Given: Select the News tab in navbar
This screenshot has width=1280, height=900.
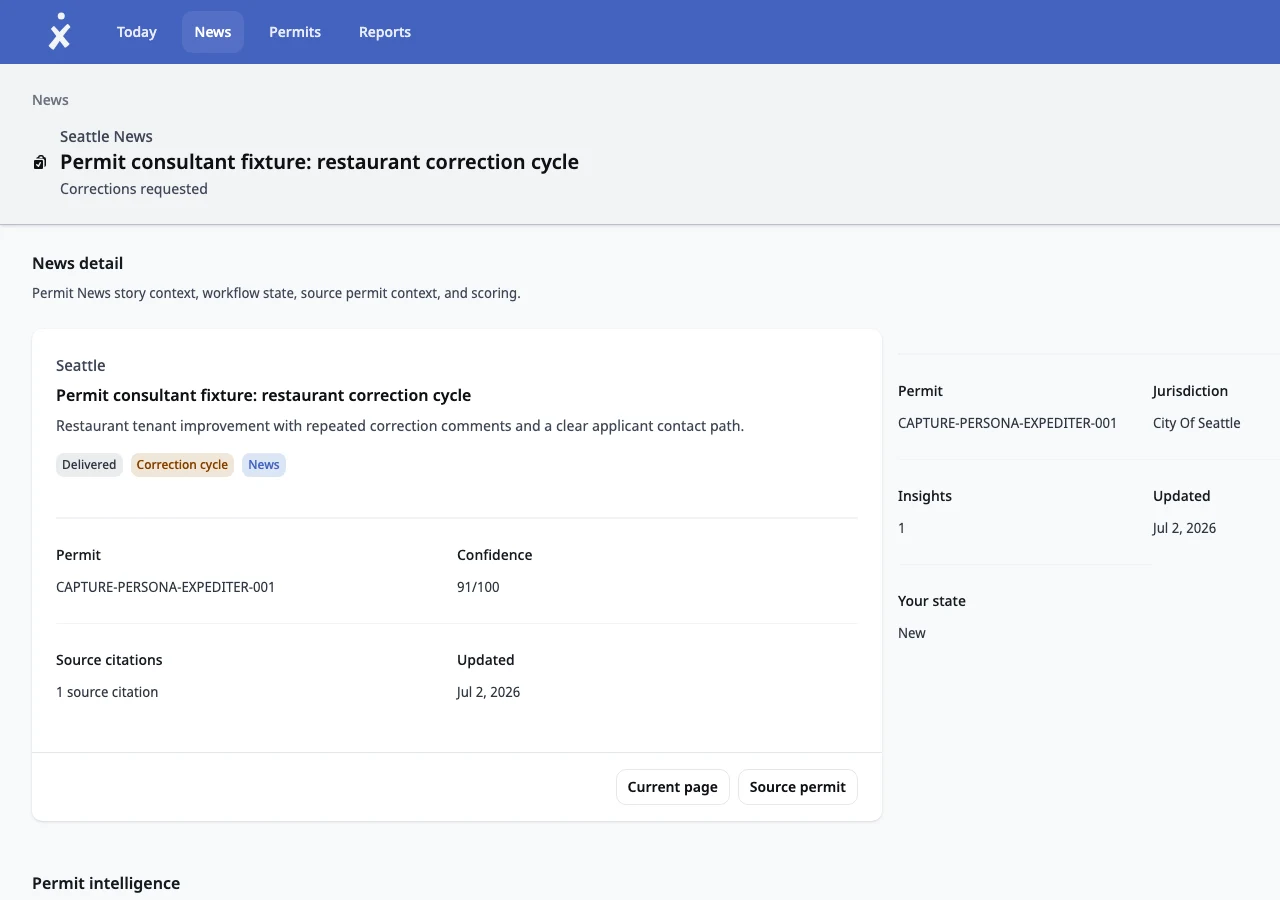Looking at the screenshot, I should 213,32.
